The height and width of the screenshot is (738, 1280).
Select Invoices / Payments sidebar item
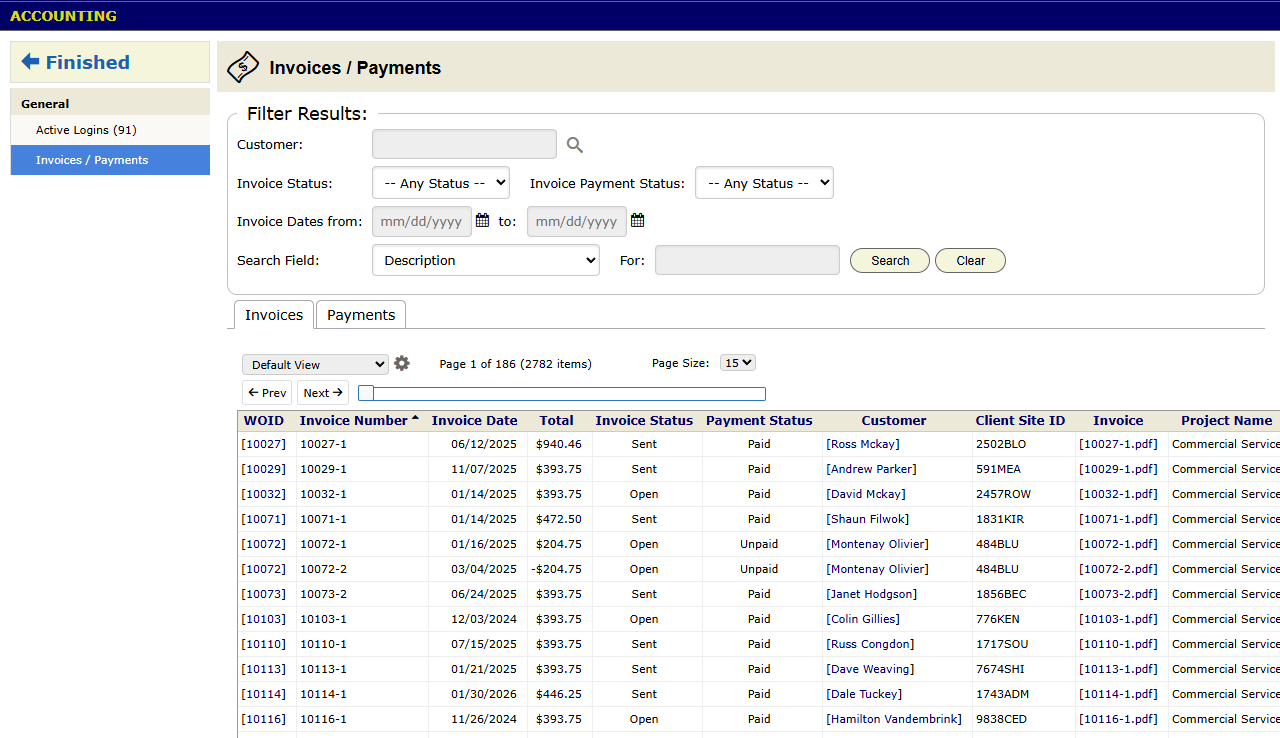(x=110, y=160)
